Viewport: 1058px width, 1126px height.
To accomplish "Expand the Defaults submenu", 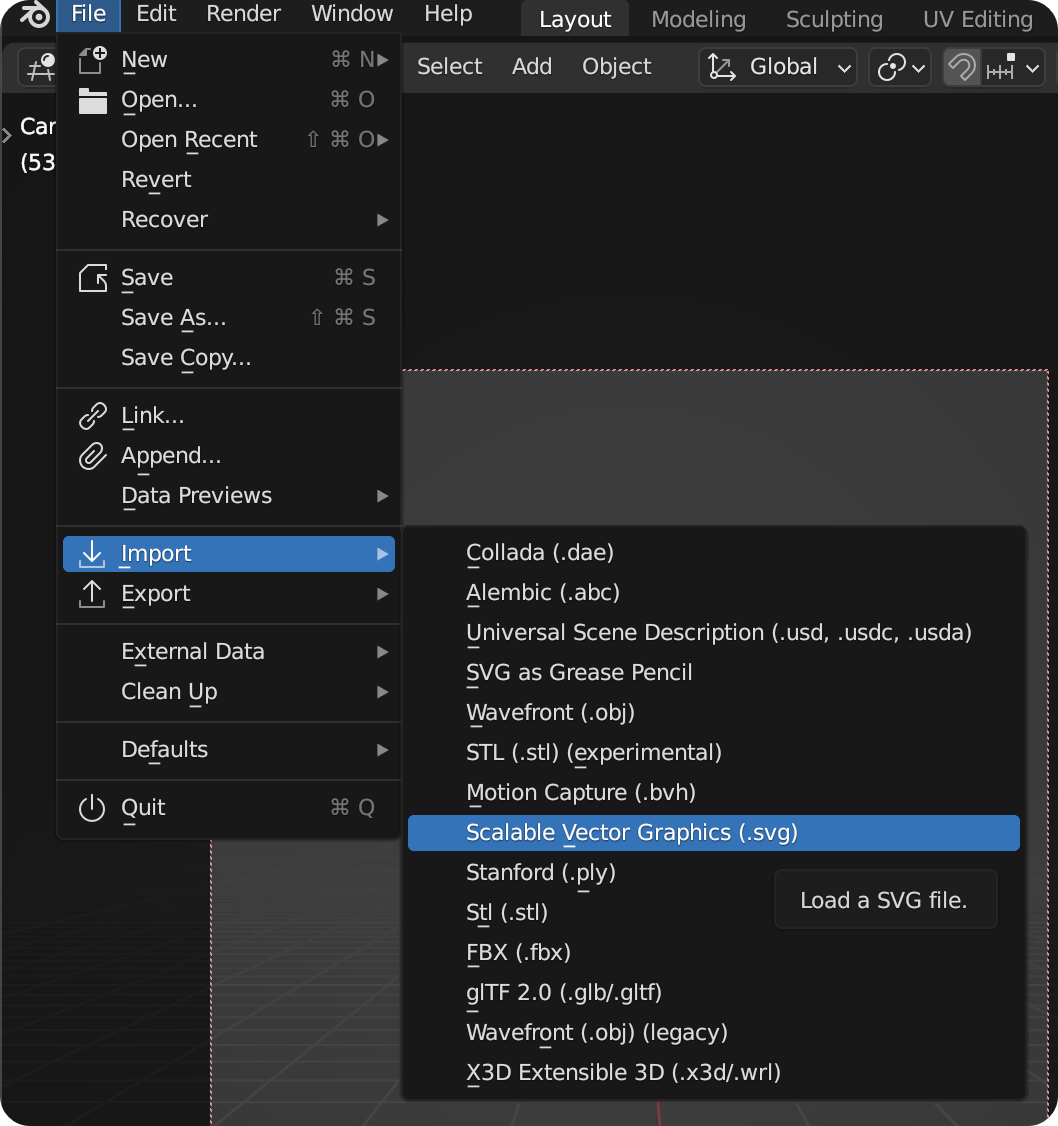I will pyautogui.click(x=383, y=750).
